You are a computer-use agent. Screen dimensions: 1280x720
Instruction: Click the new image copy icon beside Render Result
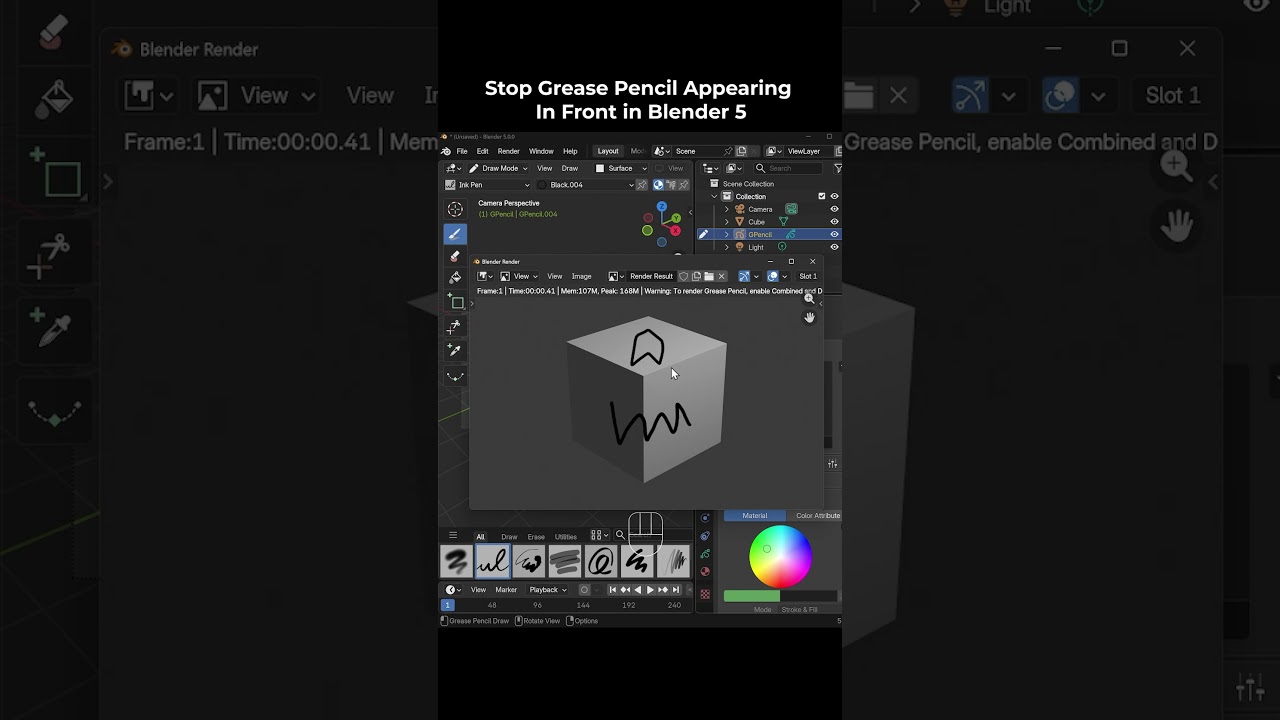(696, 276)
